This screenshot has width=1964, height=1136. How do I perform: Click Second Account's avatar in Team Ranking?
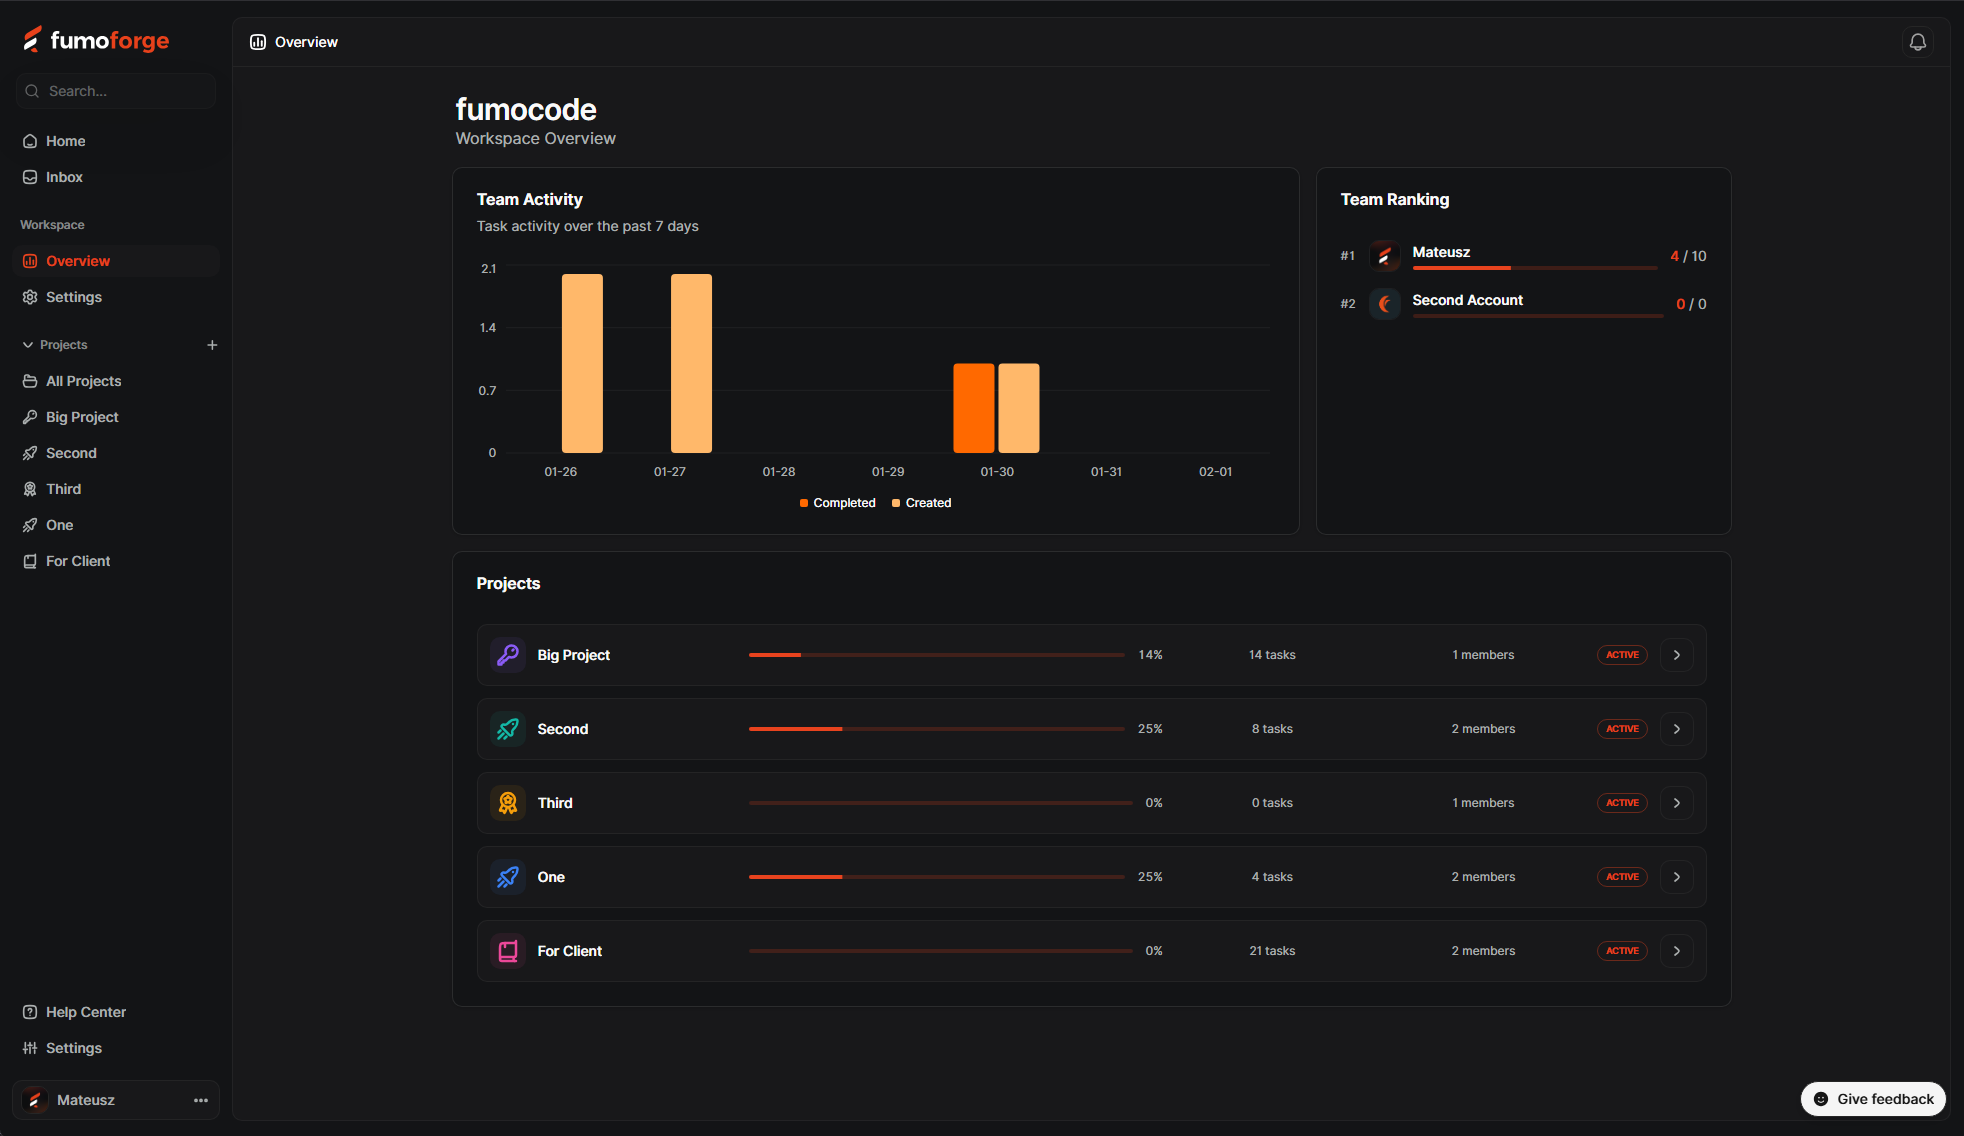1384,304
